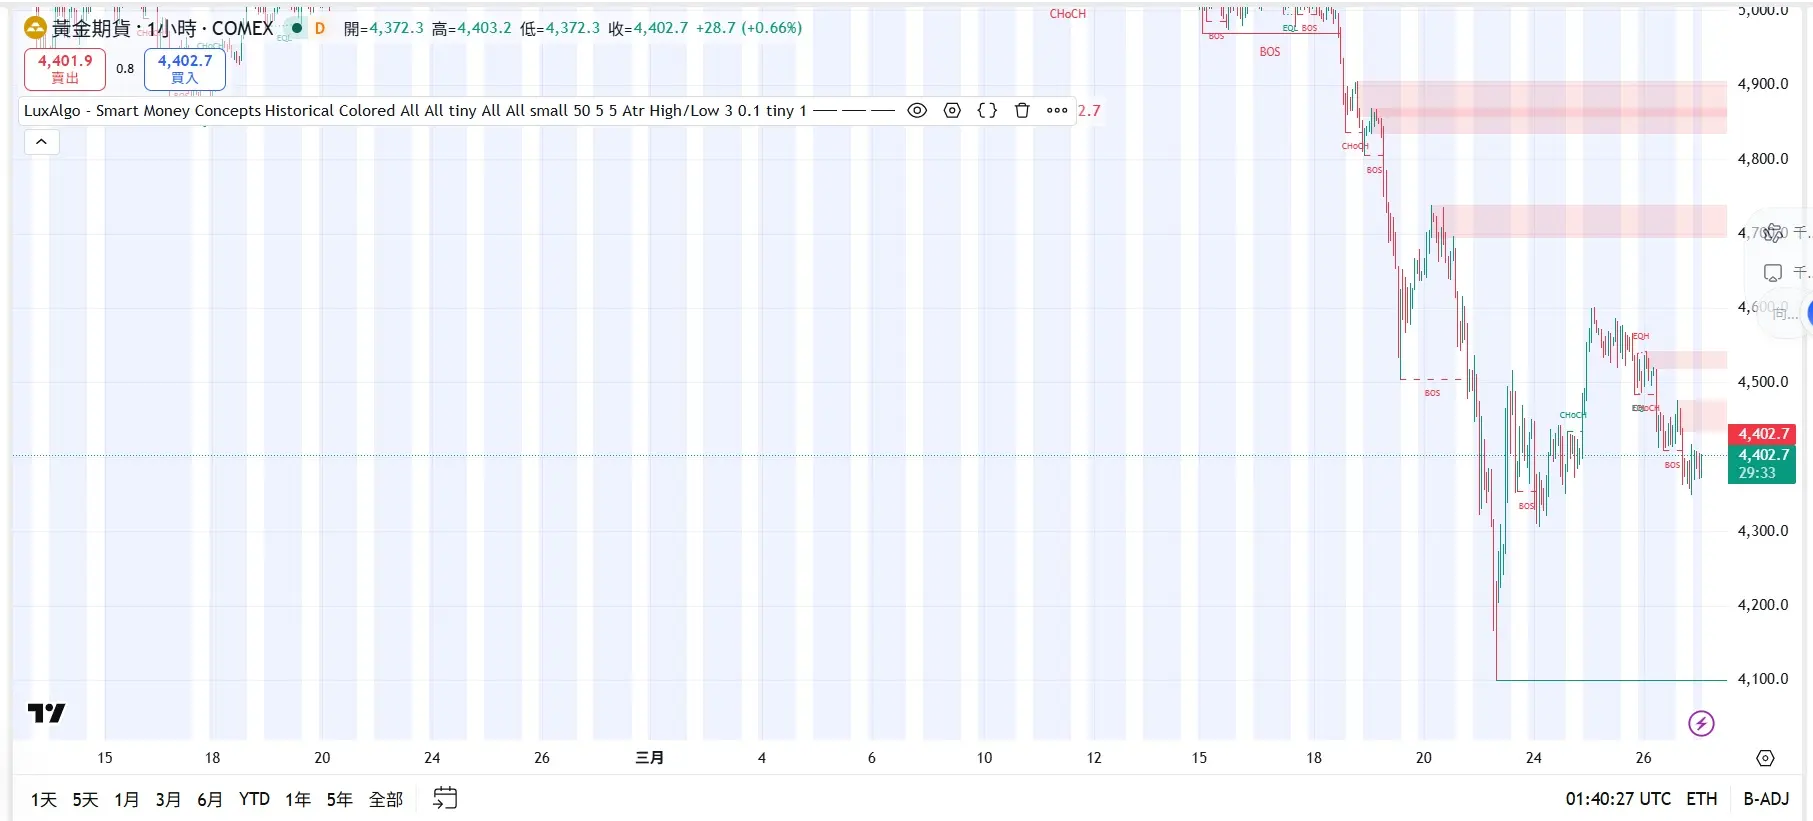Click the red 4,402.7 price label
Viewport: 1813px width, 821px height.
pos(1763,434)
